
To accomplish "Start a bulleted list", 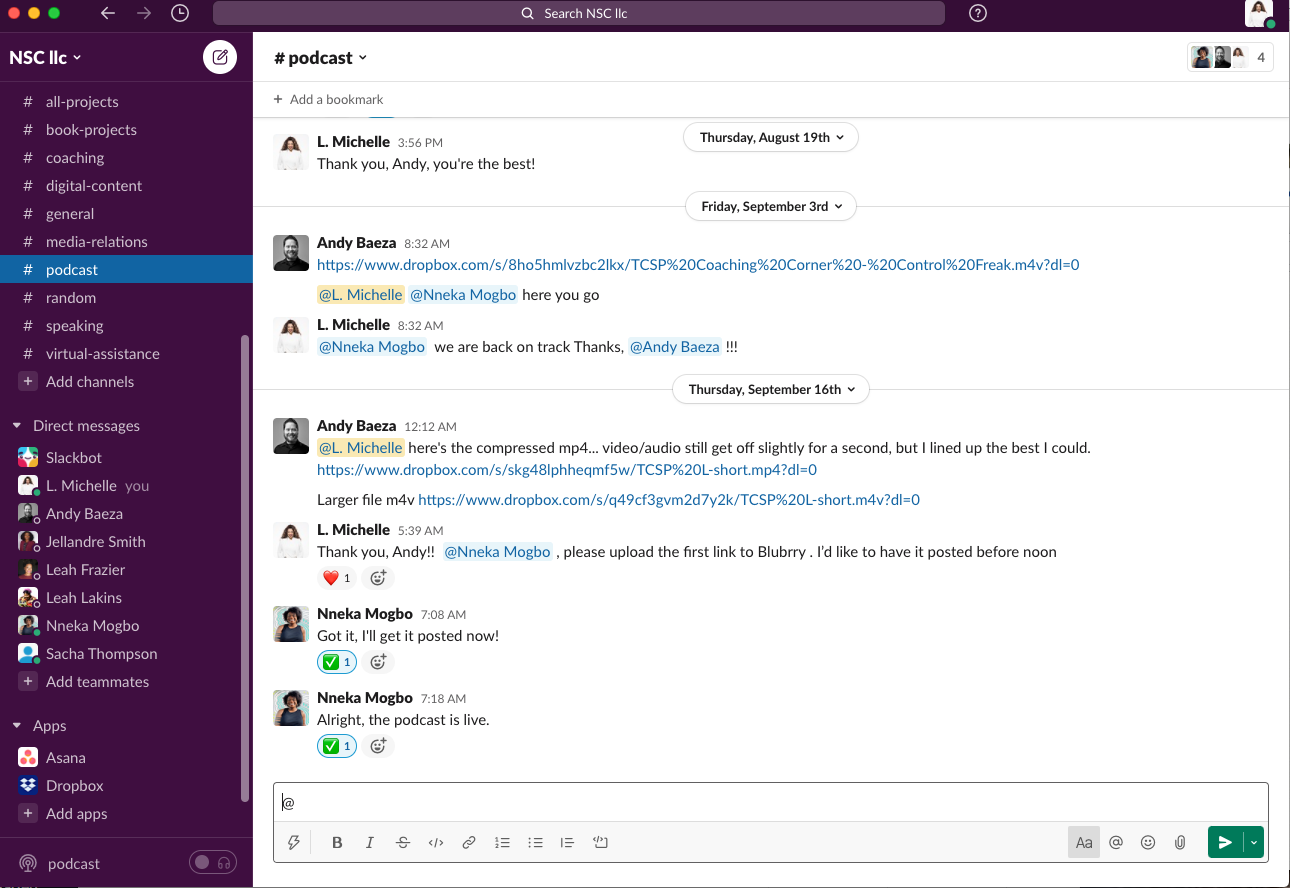I will tap(535, 842).
